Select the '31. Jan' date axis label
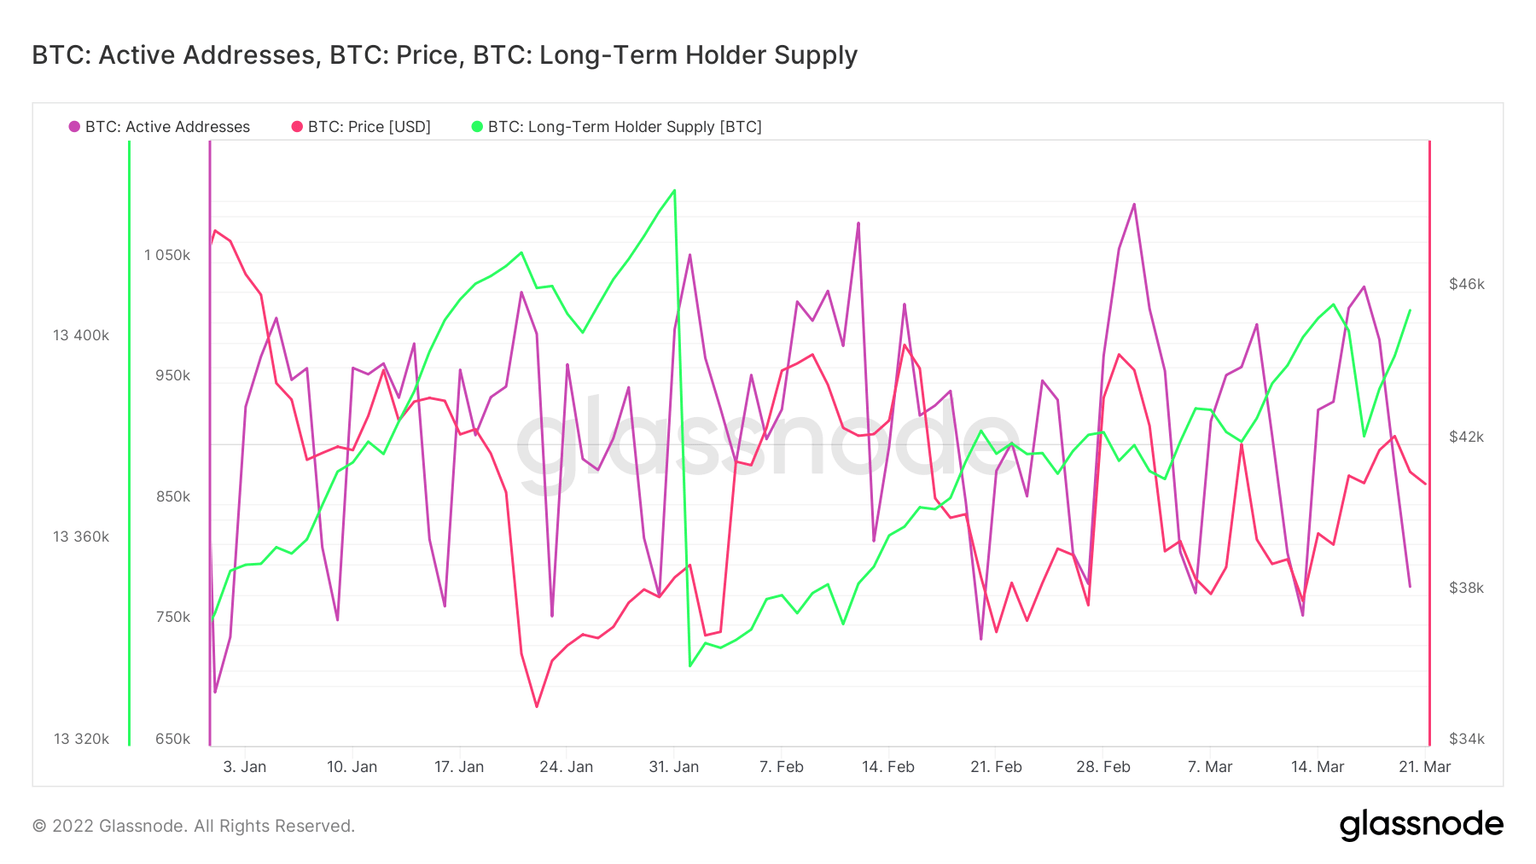1536x864 pixels. pyautogui.click(x=674, y=767)
